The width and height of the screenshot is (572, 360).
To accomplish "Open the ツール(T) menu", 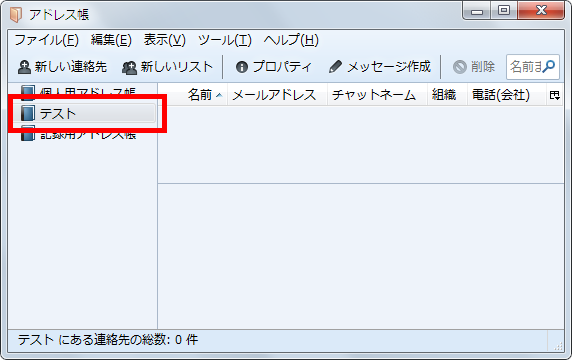I will (x=225, y=40).
